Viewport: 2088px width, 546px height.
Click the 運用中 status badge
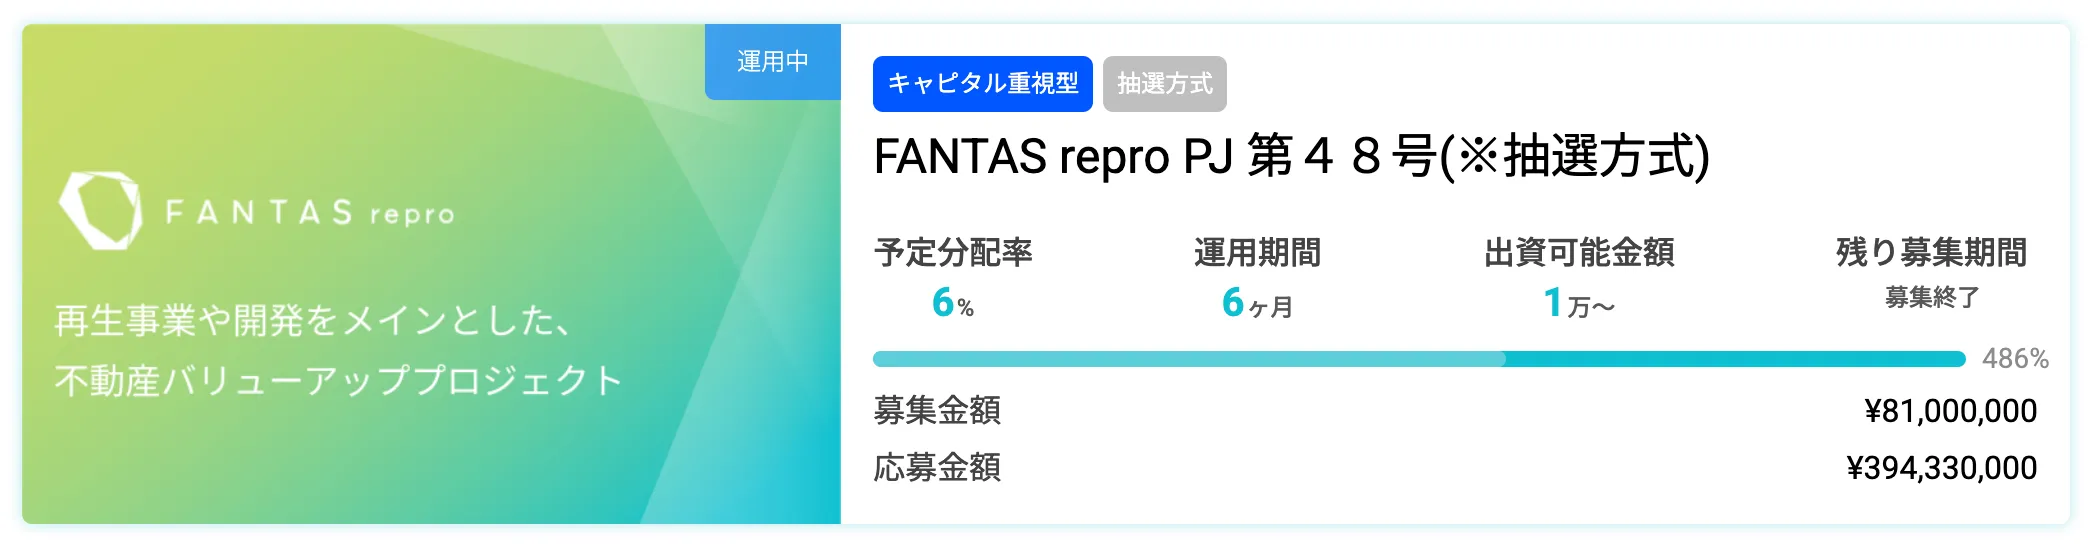[x=772, y=62]
